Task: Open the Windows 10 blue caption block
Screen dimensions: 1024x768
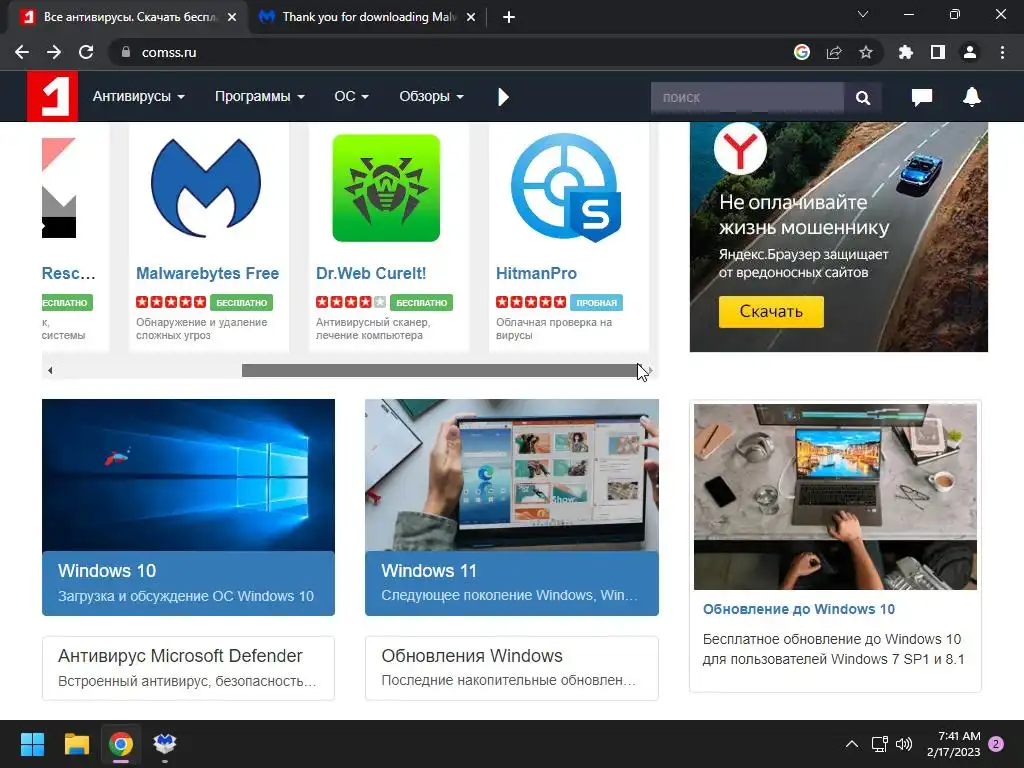Action: (188, 583)
